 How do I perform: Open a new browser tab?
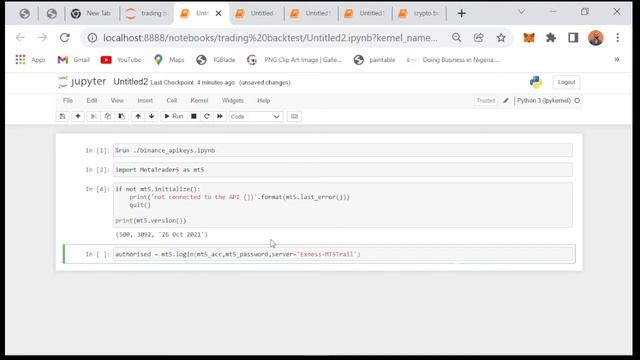462,13
